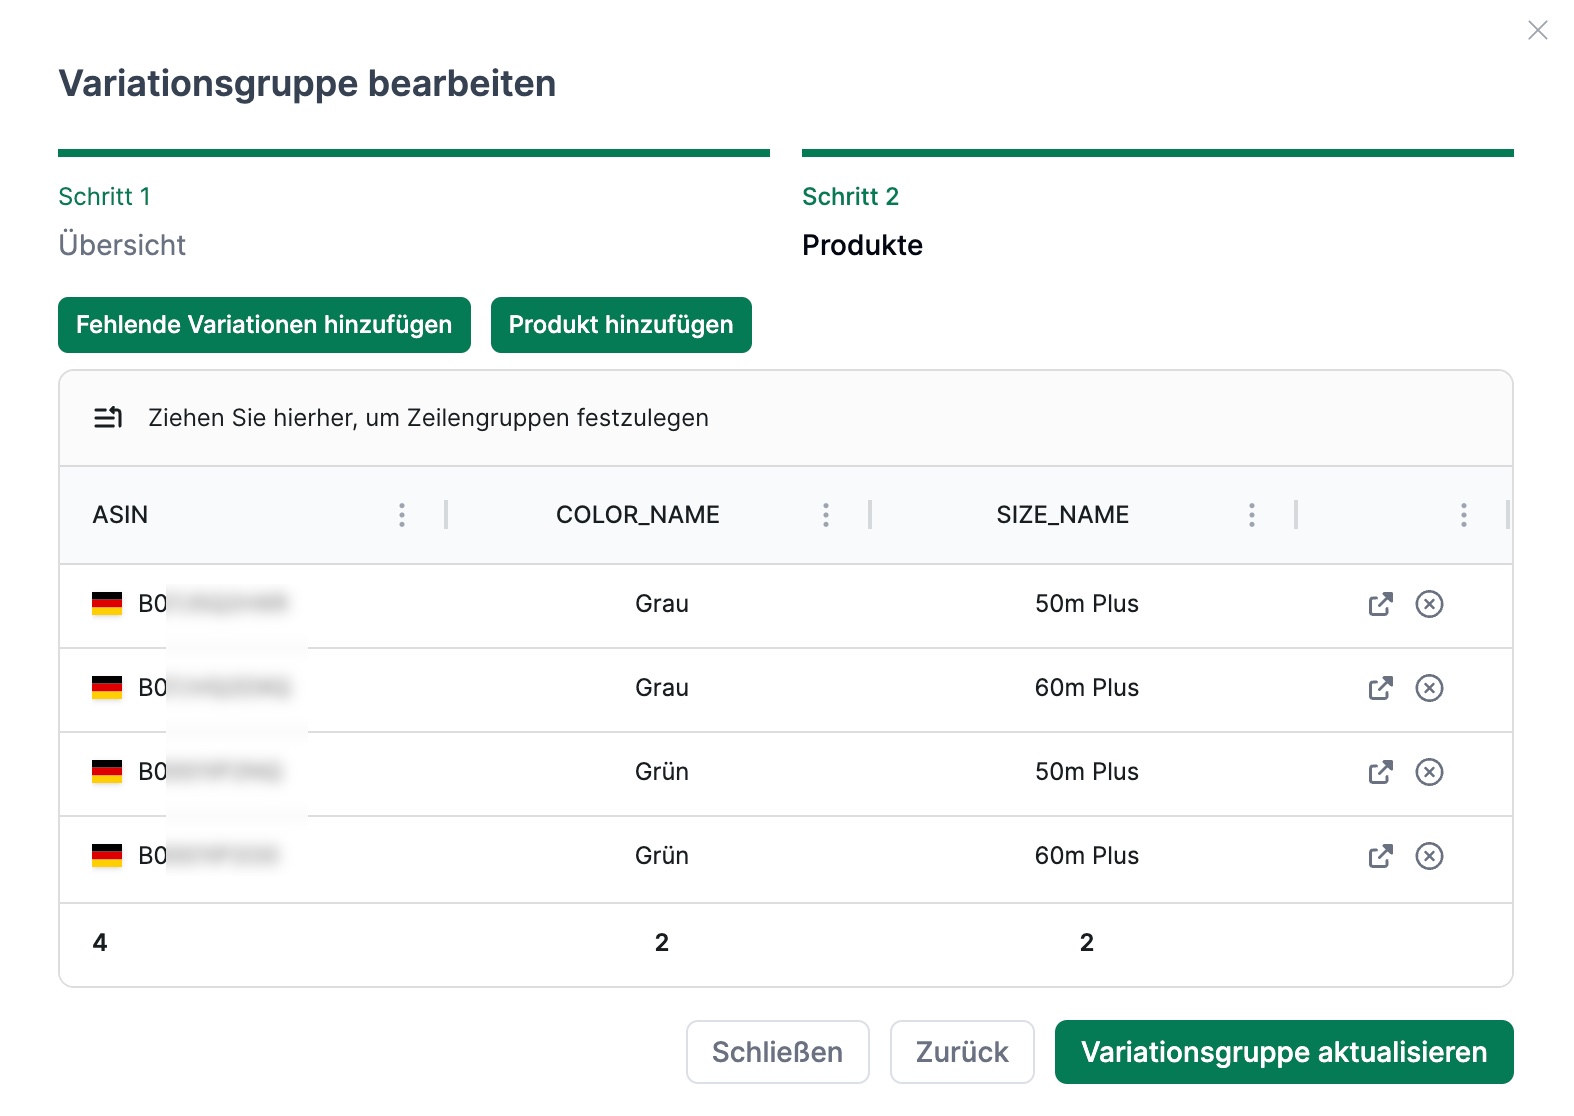Select Schritt 2 Produkte step

click(x=1158, y=206)
